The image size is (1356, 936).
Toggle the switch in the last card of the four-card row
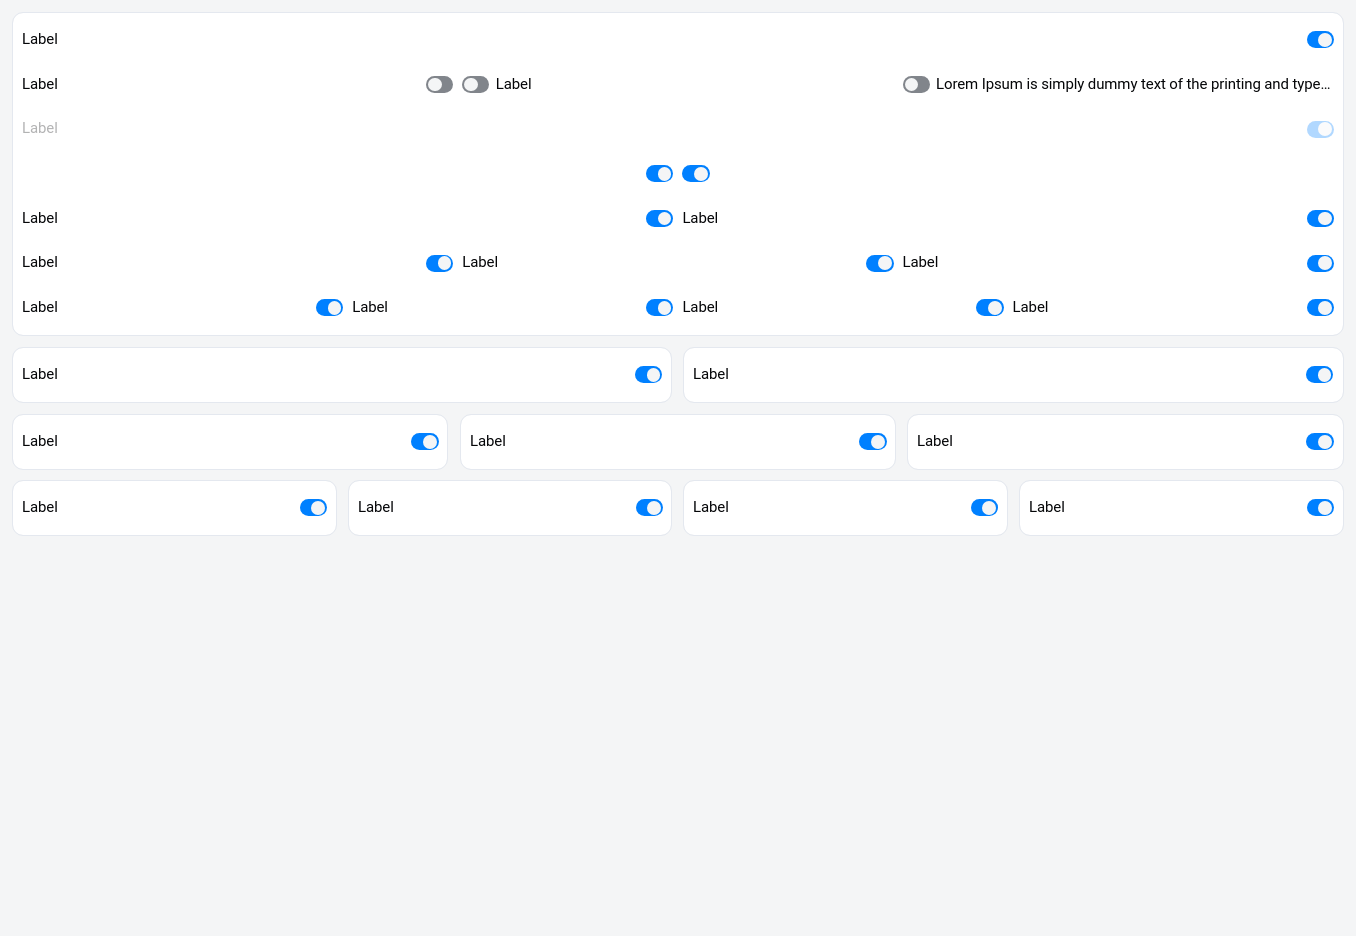pos(1320,508)
